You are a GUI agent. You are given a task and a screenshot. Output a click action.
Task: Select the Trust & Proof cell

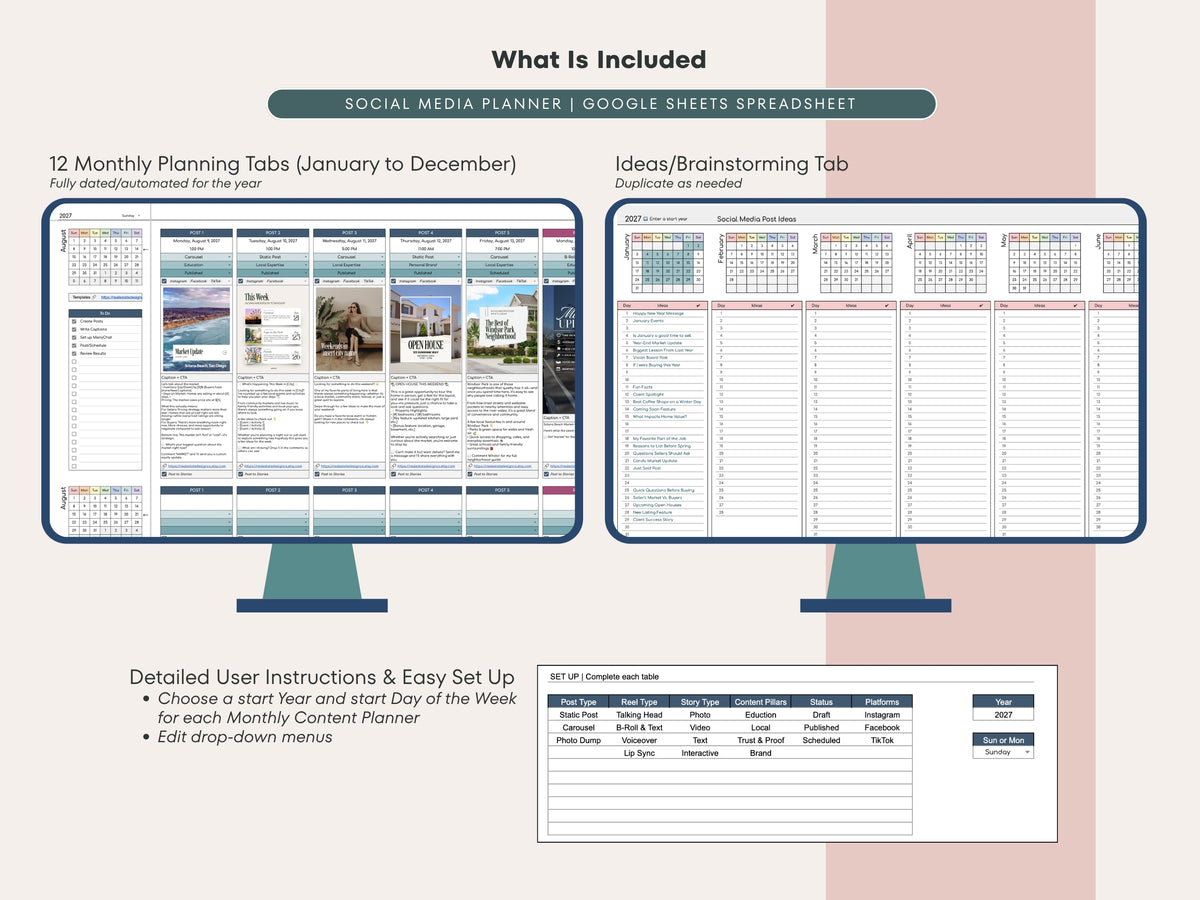[x=760, y=740]
